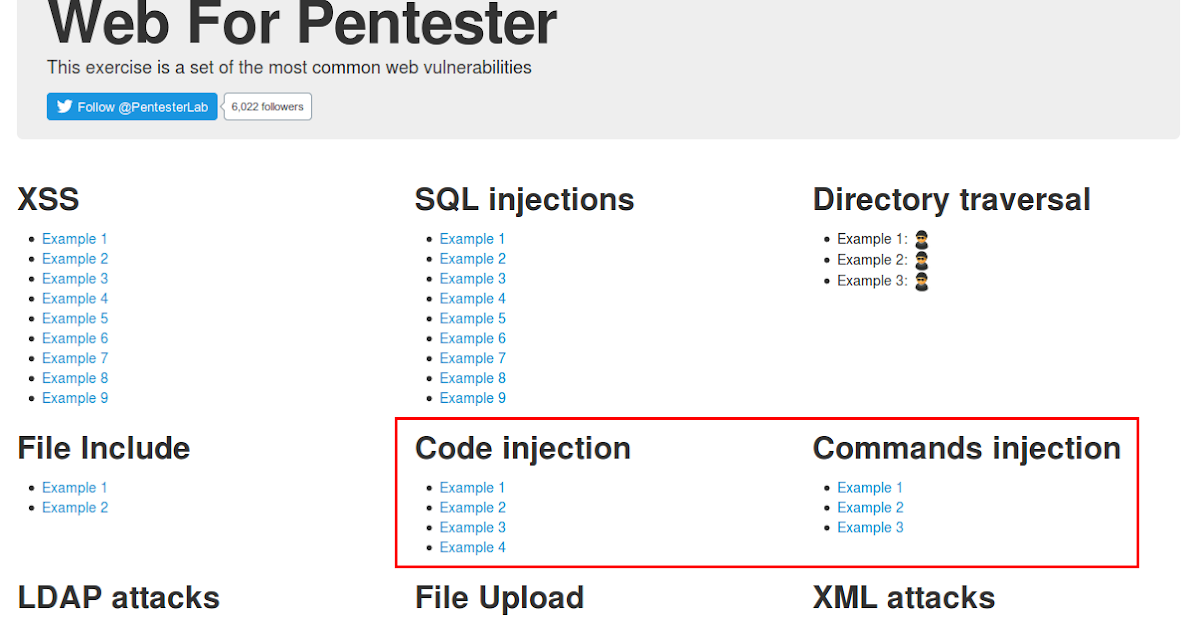The image size is (1200, 630).
Task: Open SQL injections Example 1
Action: (472, 238)
